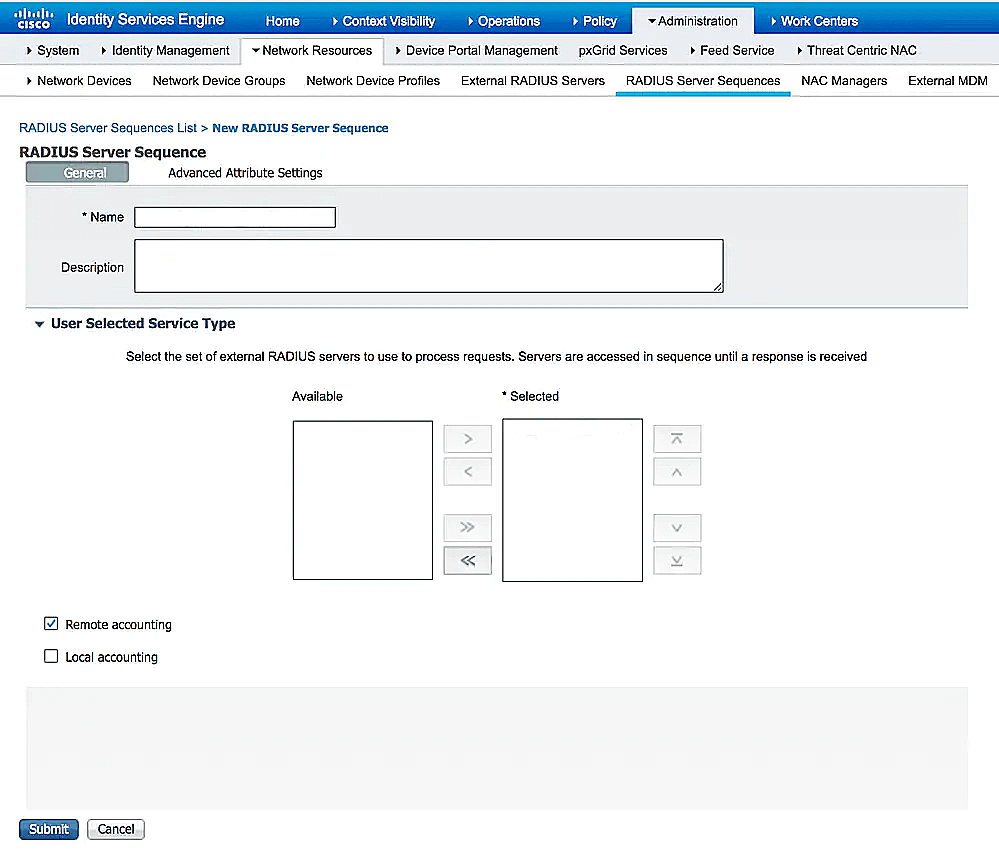Open Network Device Profiles tab

(373, 81)
